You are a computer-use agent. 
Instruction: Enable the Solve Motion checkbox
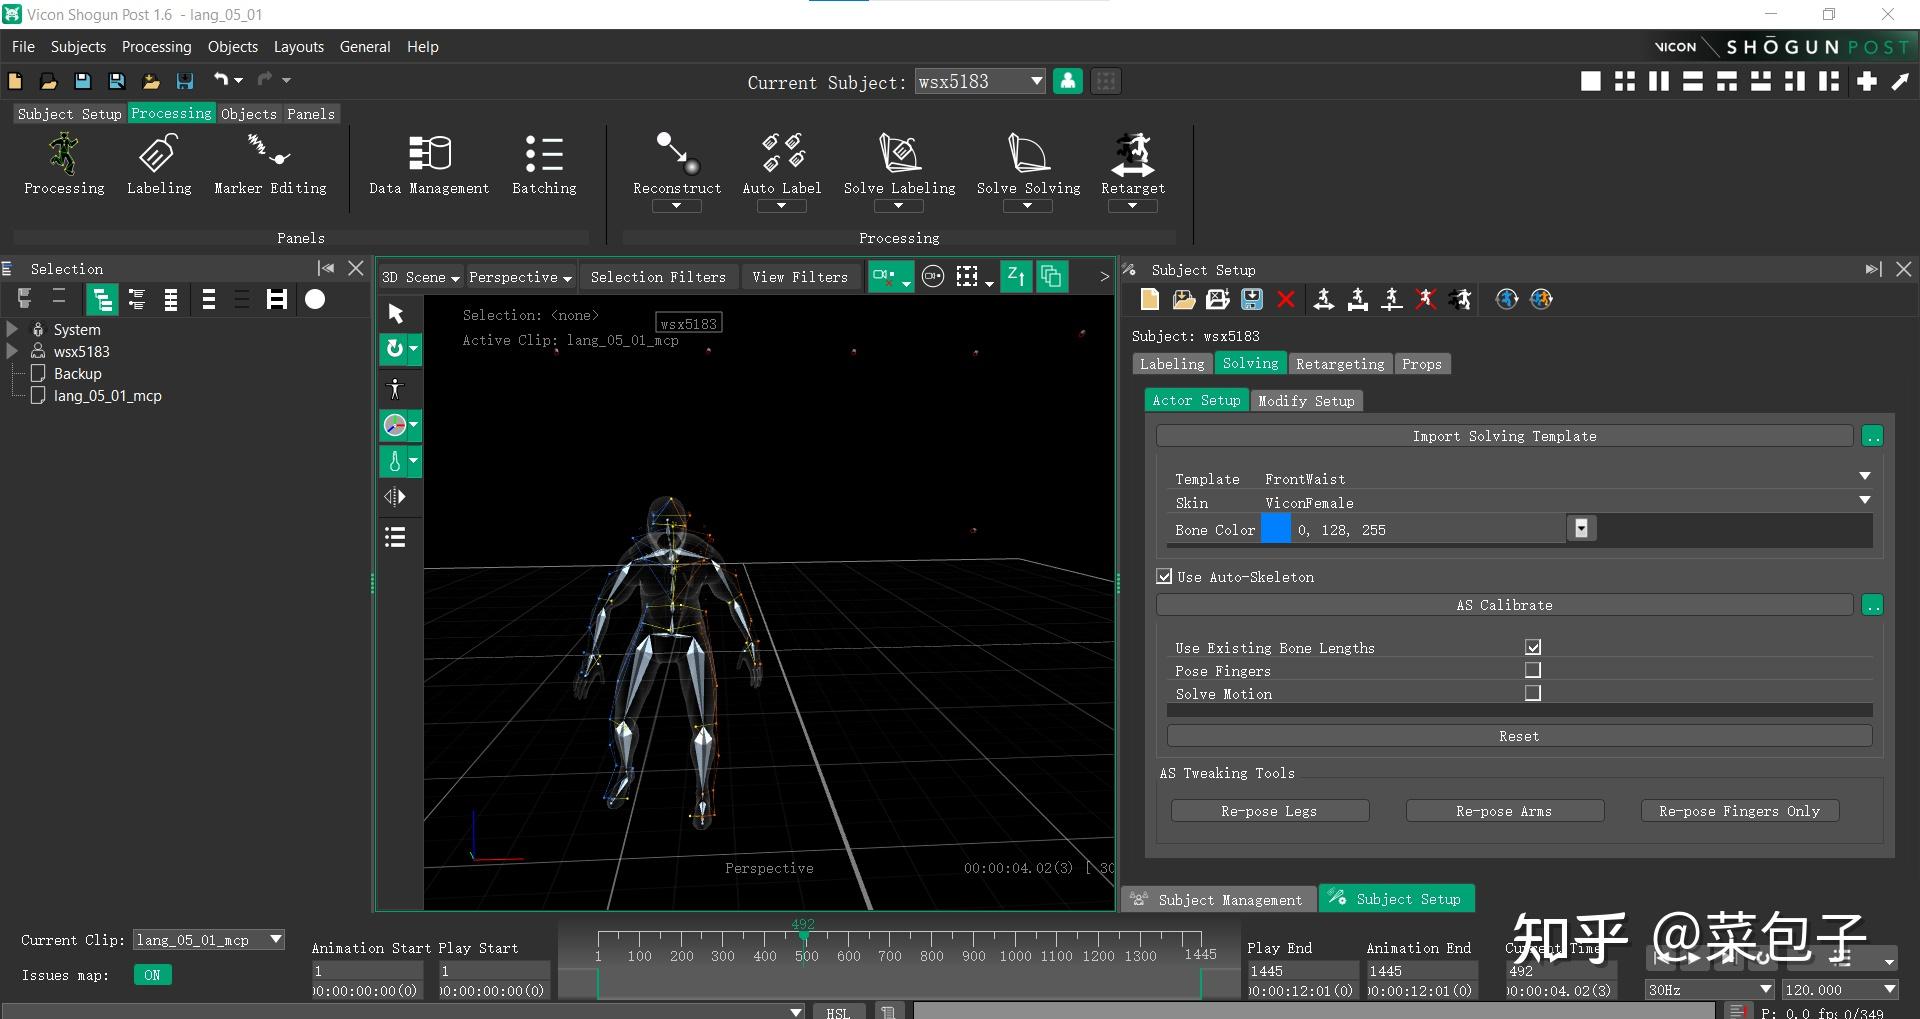1532,693
